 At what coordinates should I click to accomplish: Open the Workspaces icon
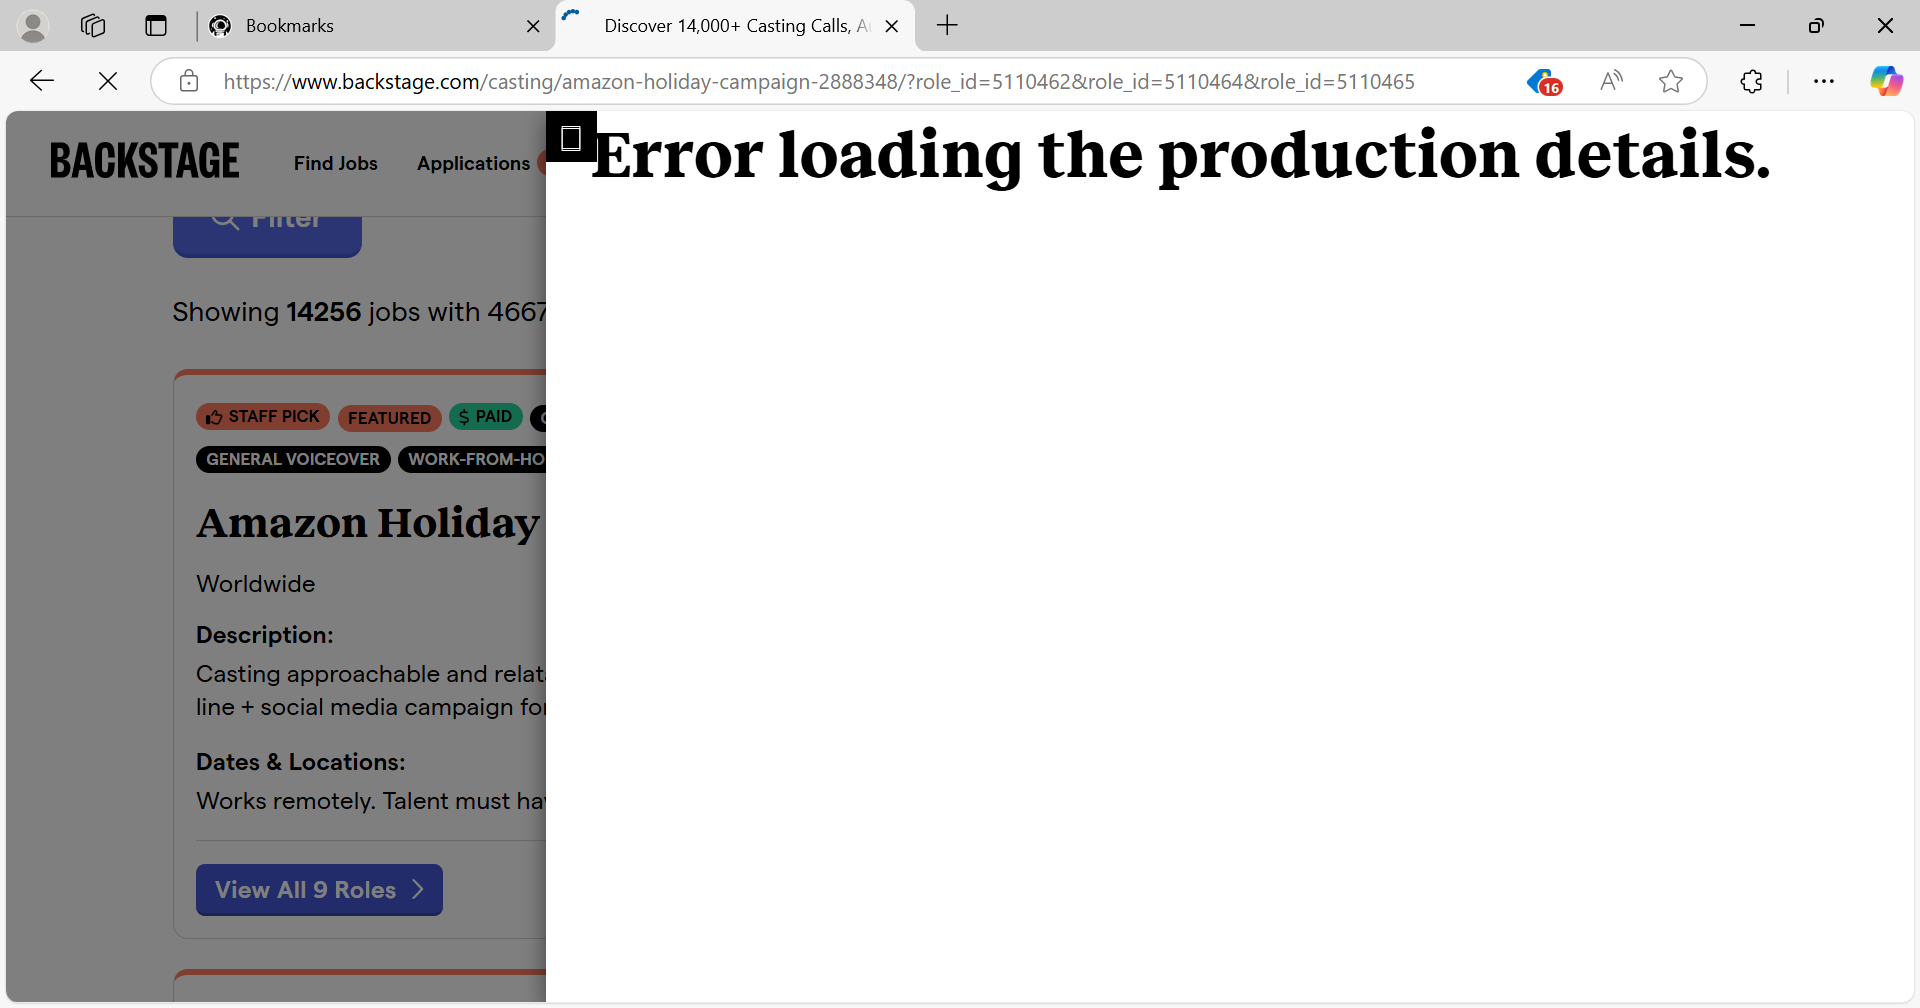click(93, 26)
